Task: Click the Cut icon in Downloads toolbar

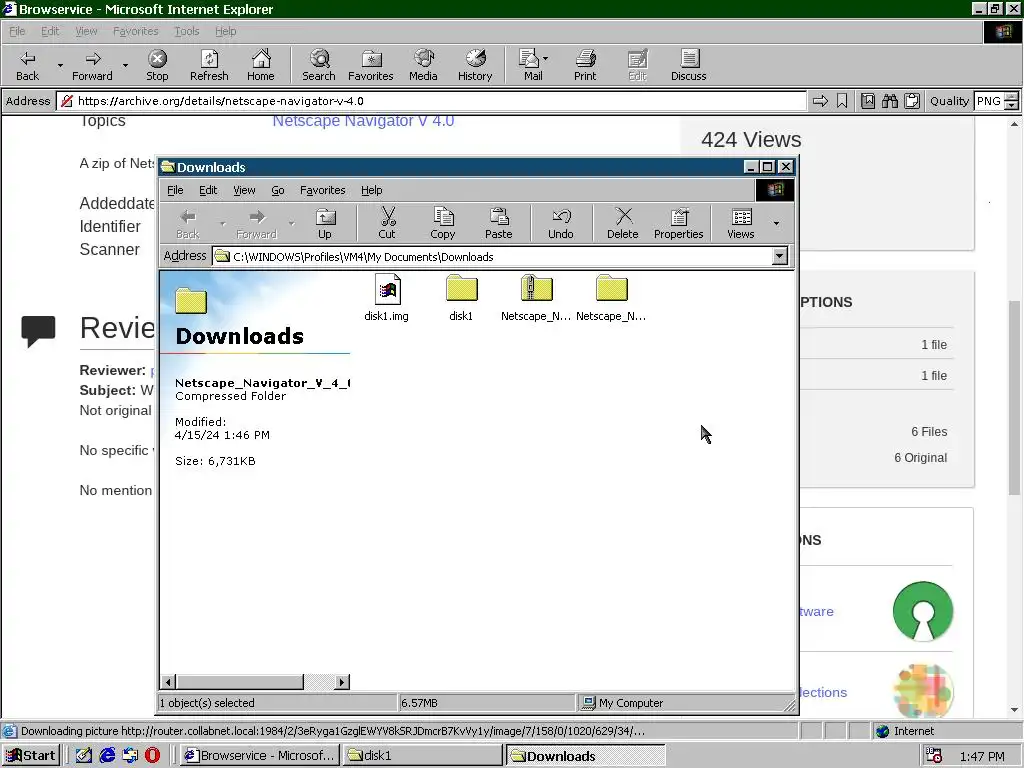Action: pyautogui.click(x=387, y=223)
